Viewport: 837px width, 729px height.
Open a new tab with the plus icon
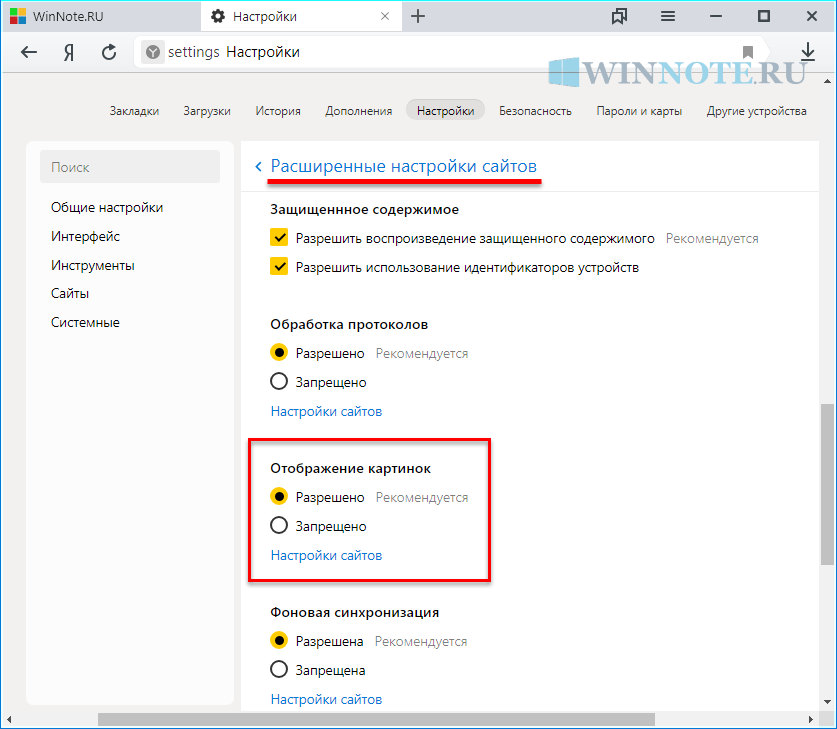pos(418,16)
